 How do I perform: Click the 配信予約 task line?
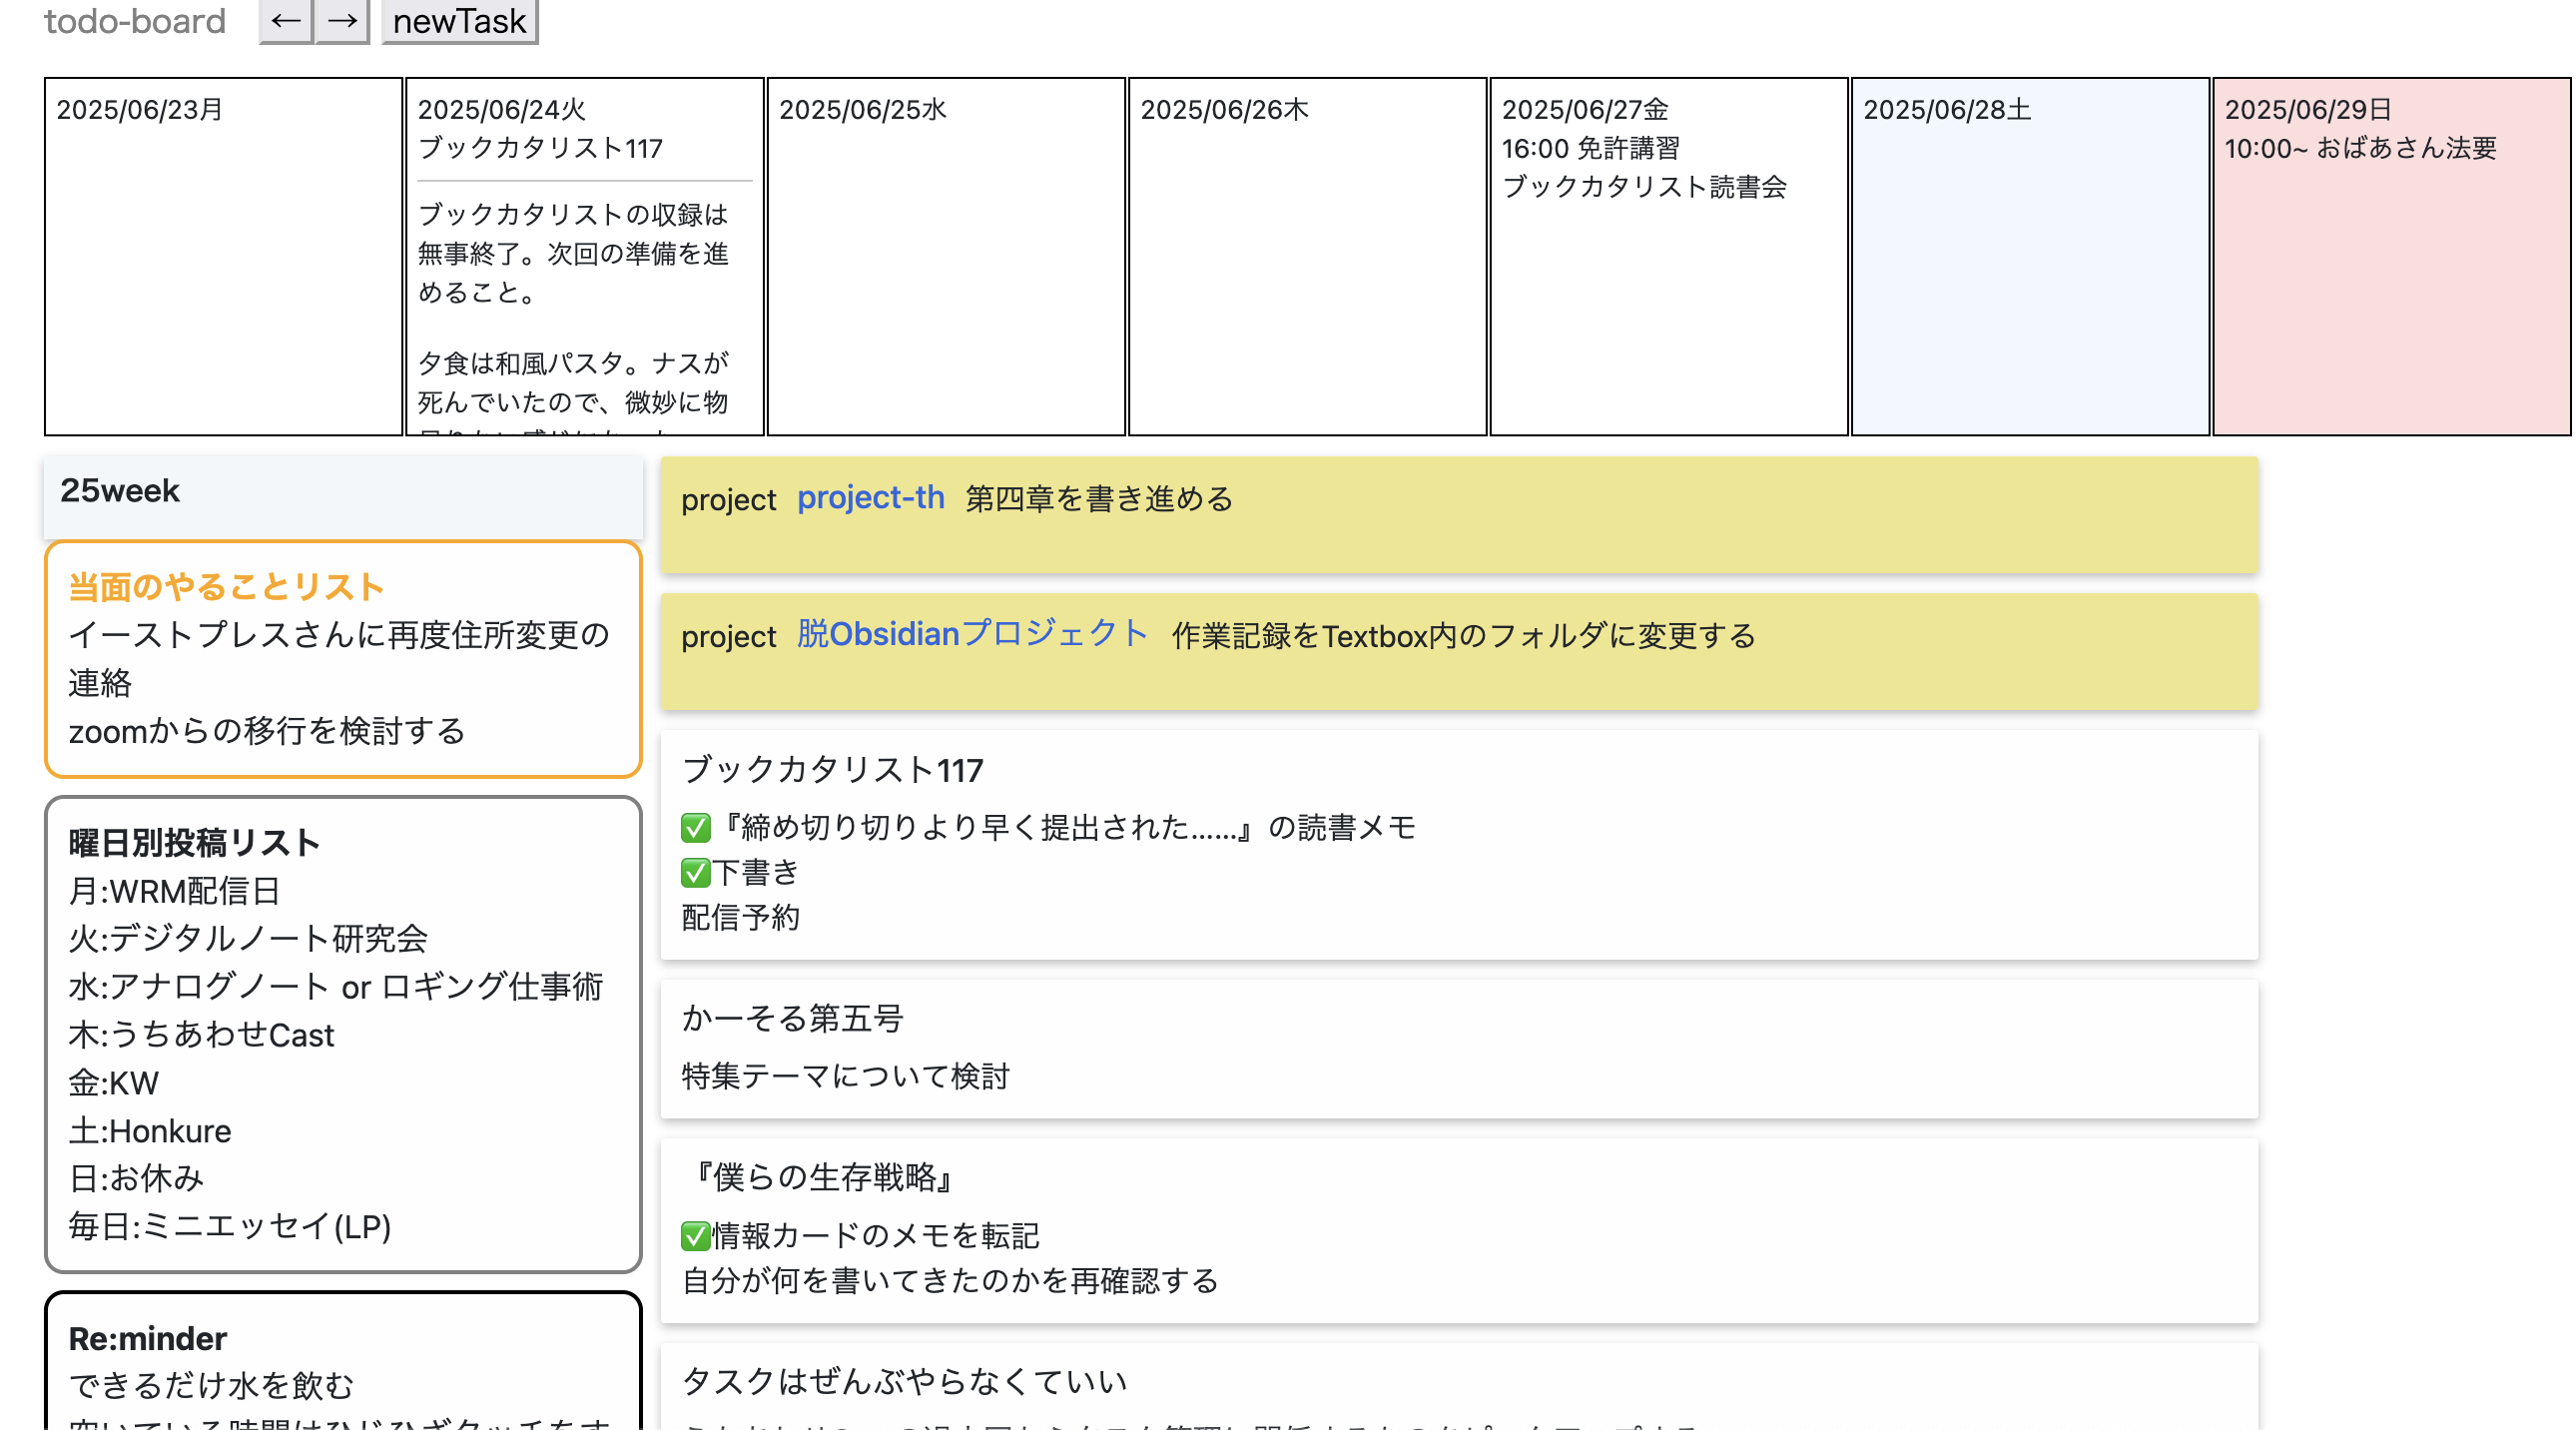pyautogui.click(x=740, y=918)
